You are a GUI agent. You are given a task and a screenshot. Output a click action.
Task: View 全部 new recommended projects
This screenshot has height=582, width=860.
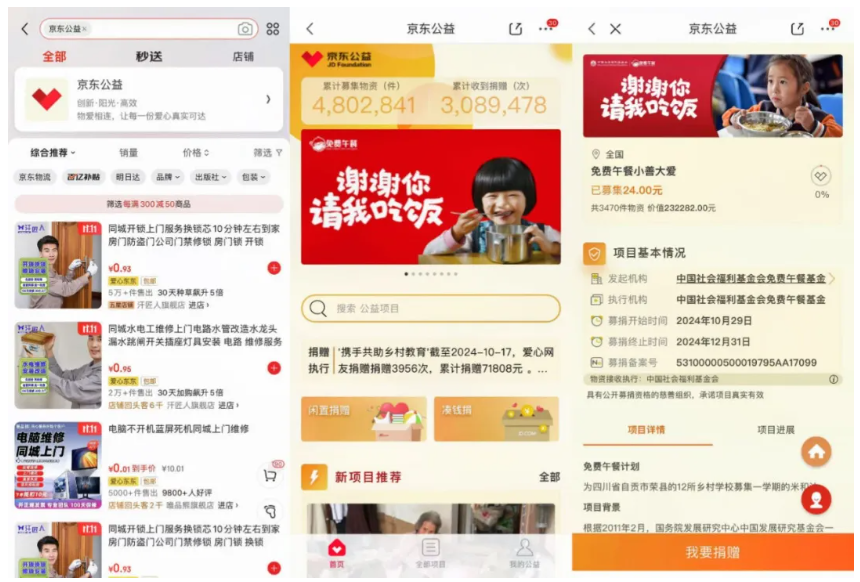549,477
